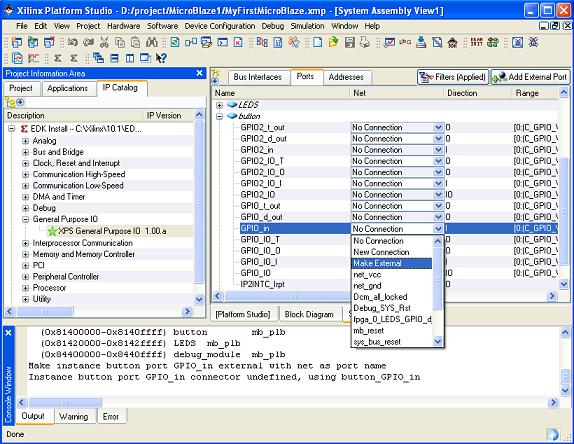Click the download bitstream toolbar icon
This screenshot has width=574, height=444.
[421, 42]
